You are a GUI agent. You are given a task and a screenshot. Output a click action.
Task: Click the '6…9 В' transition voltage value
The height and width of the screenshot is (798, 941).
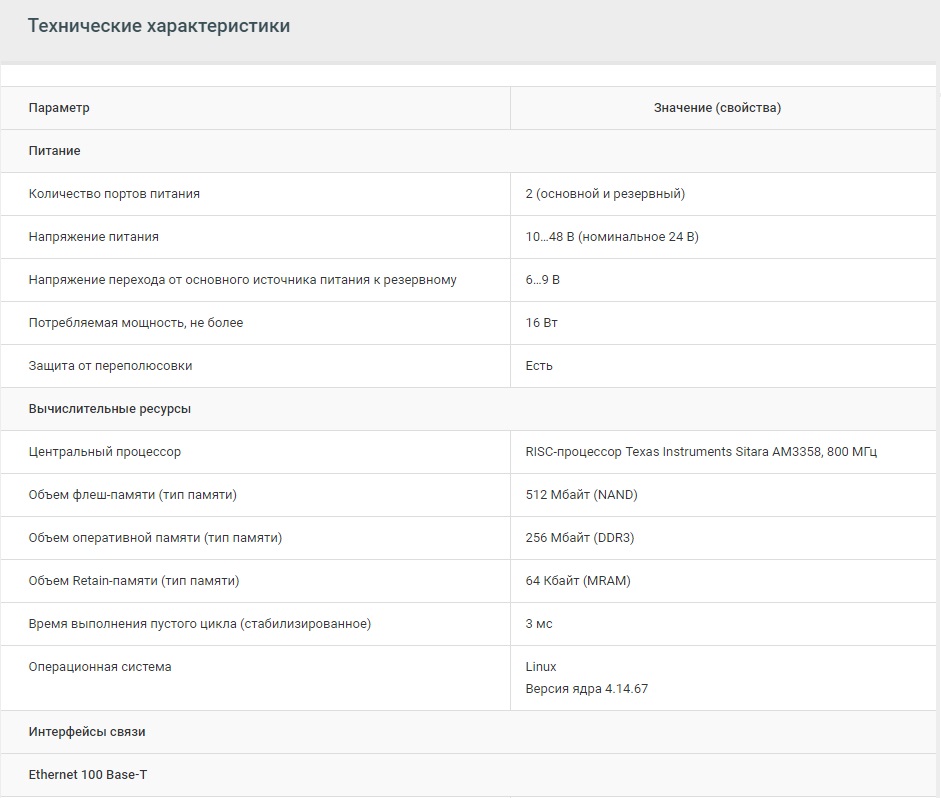543,280
